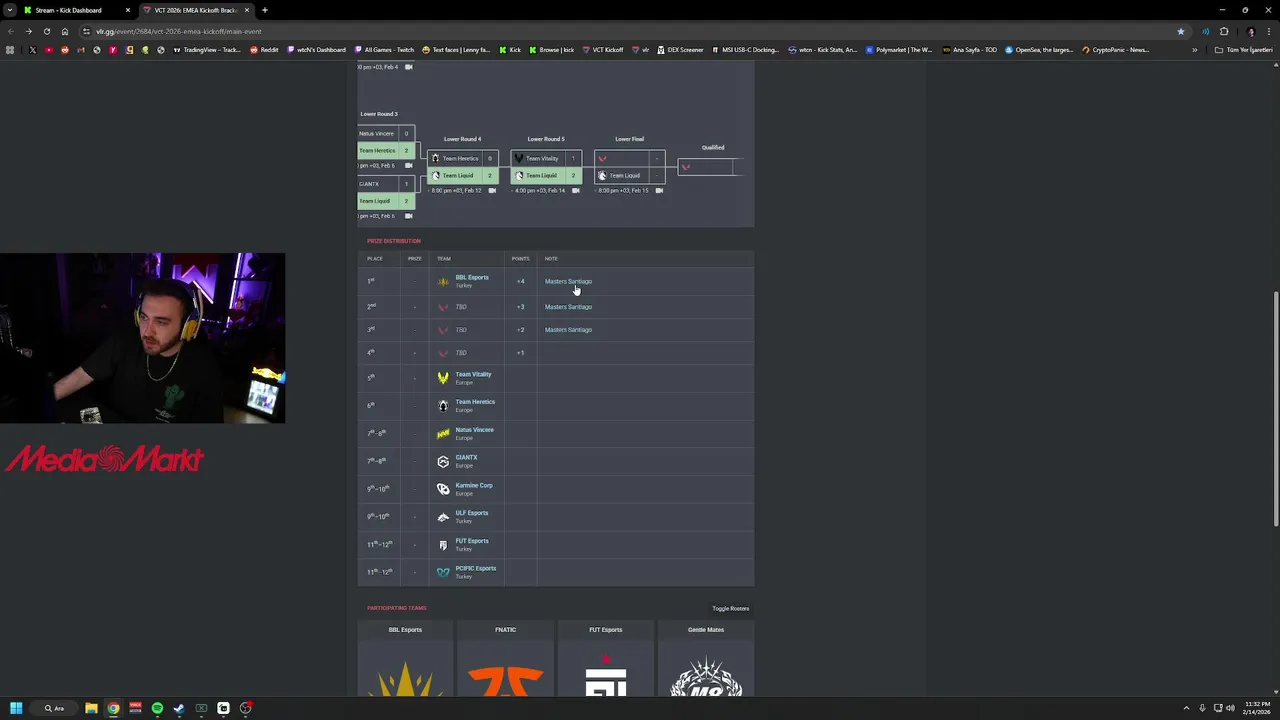Open the Polymarket bookmark

click(899, 49)
